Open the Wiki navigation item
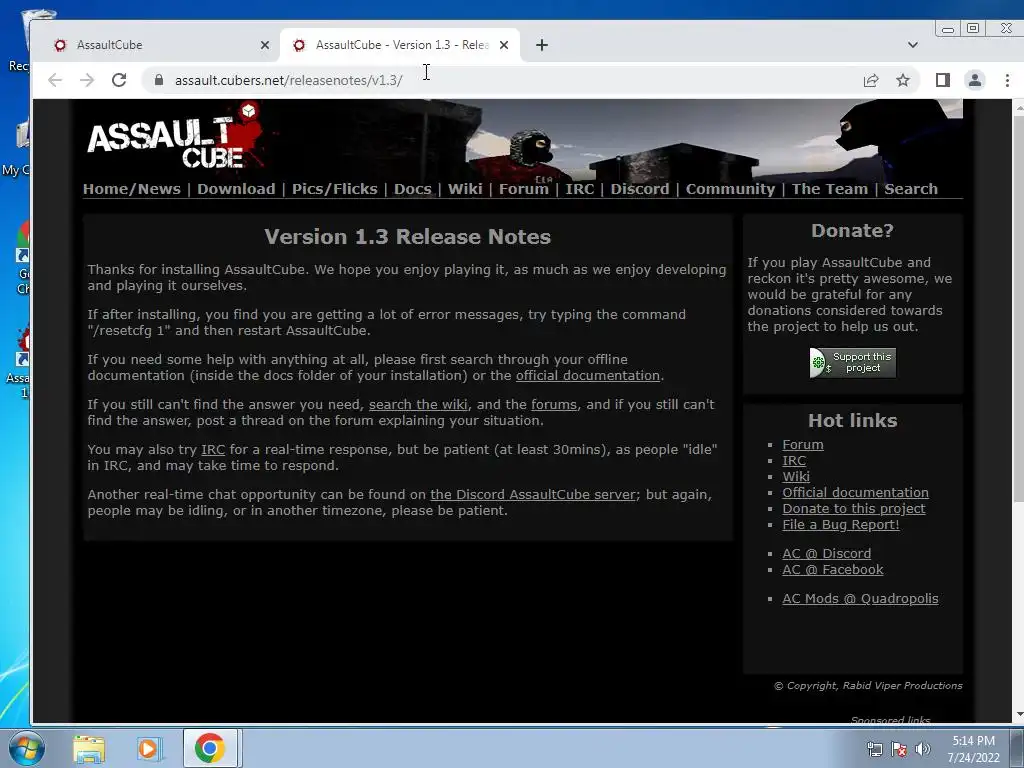This screenshot has height=768, width=1024. [x=465, y=189]
